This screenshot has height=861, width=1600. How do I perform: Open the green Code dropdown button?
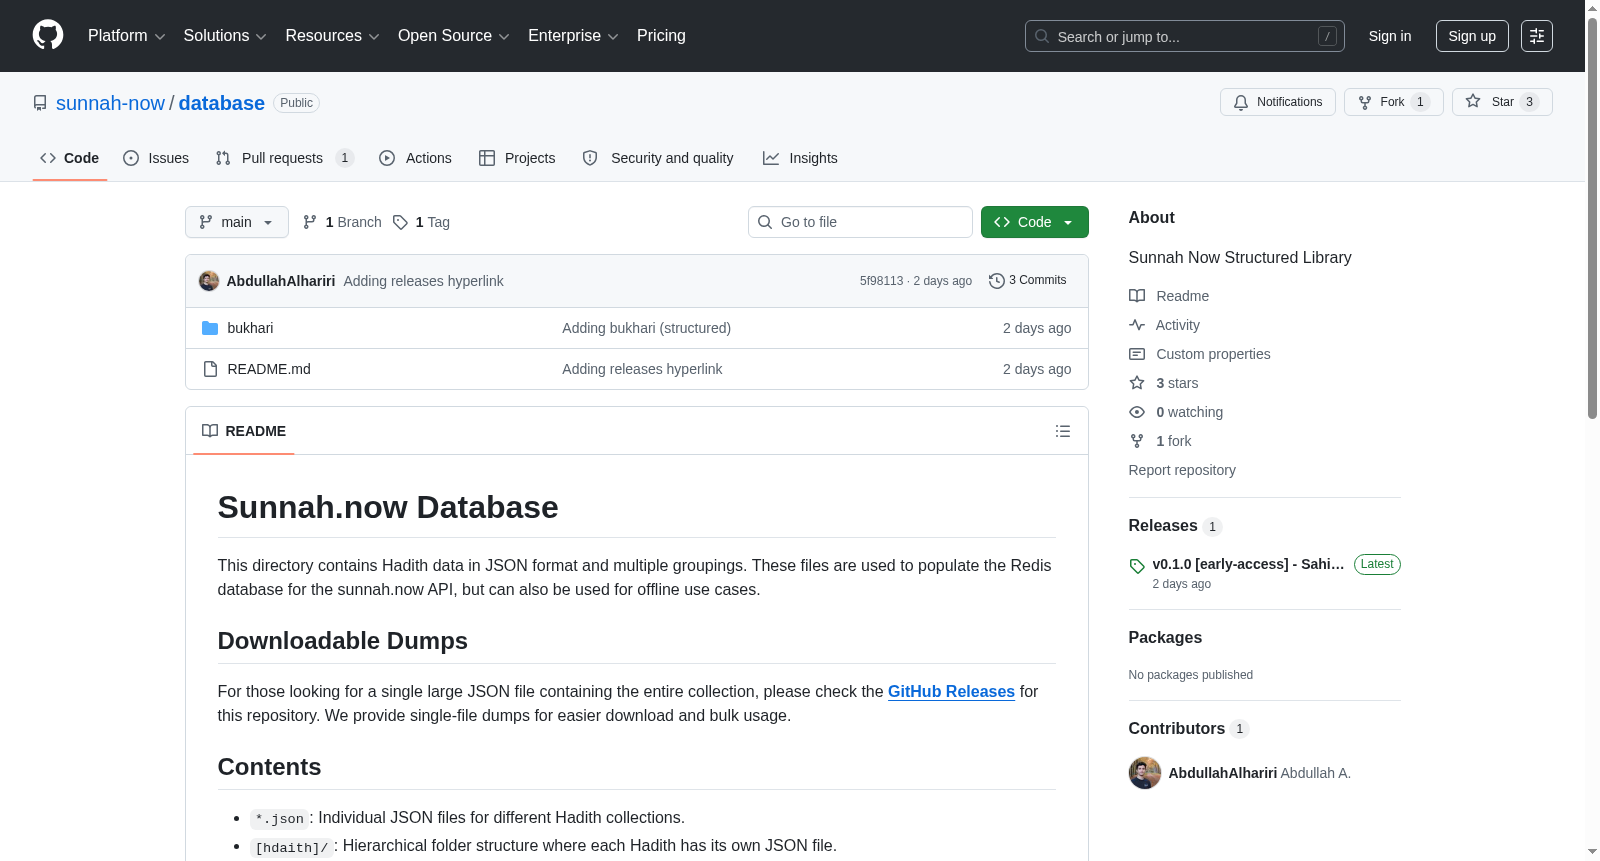[1035, 222]
